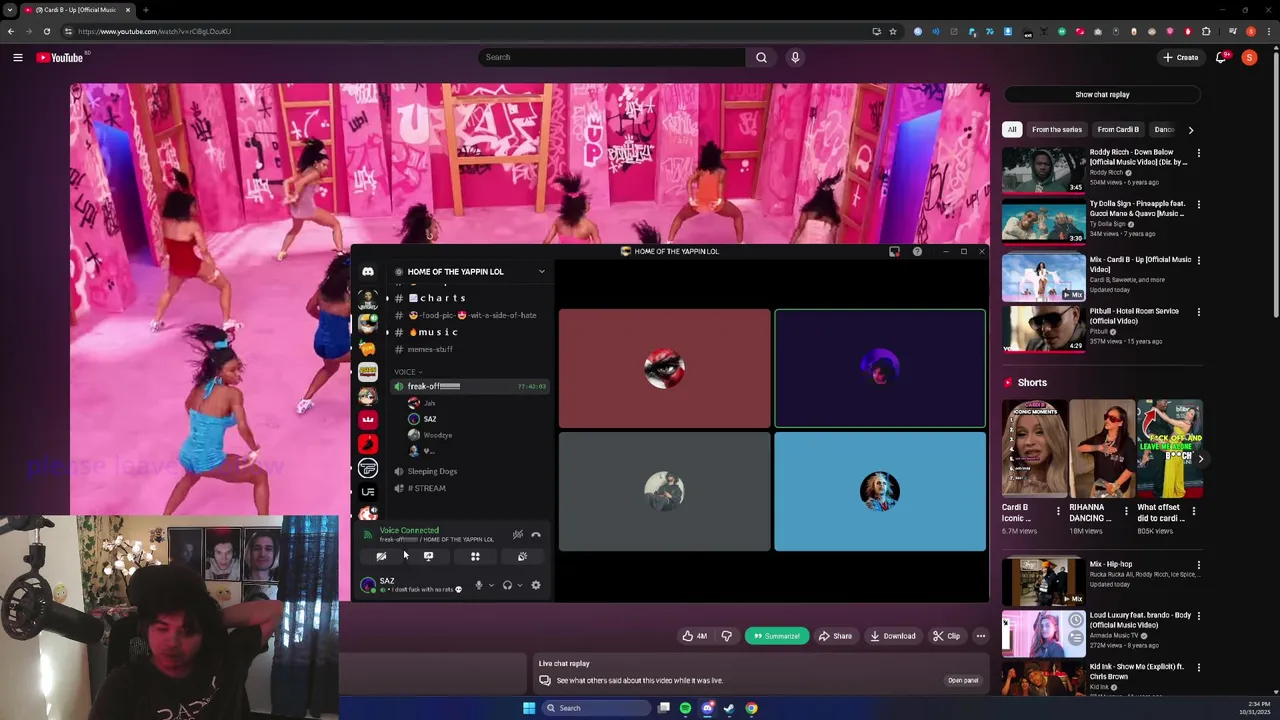
Task: Search YouTube with voice microphone
Action: 795,57
